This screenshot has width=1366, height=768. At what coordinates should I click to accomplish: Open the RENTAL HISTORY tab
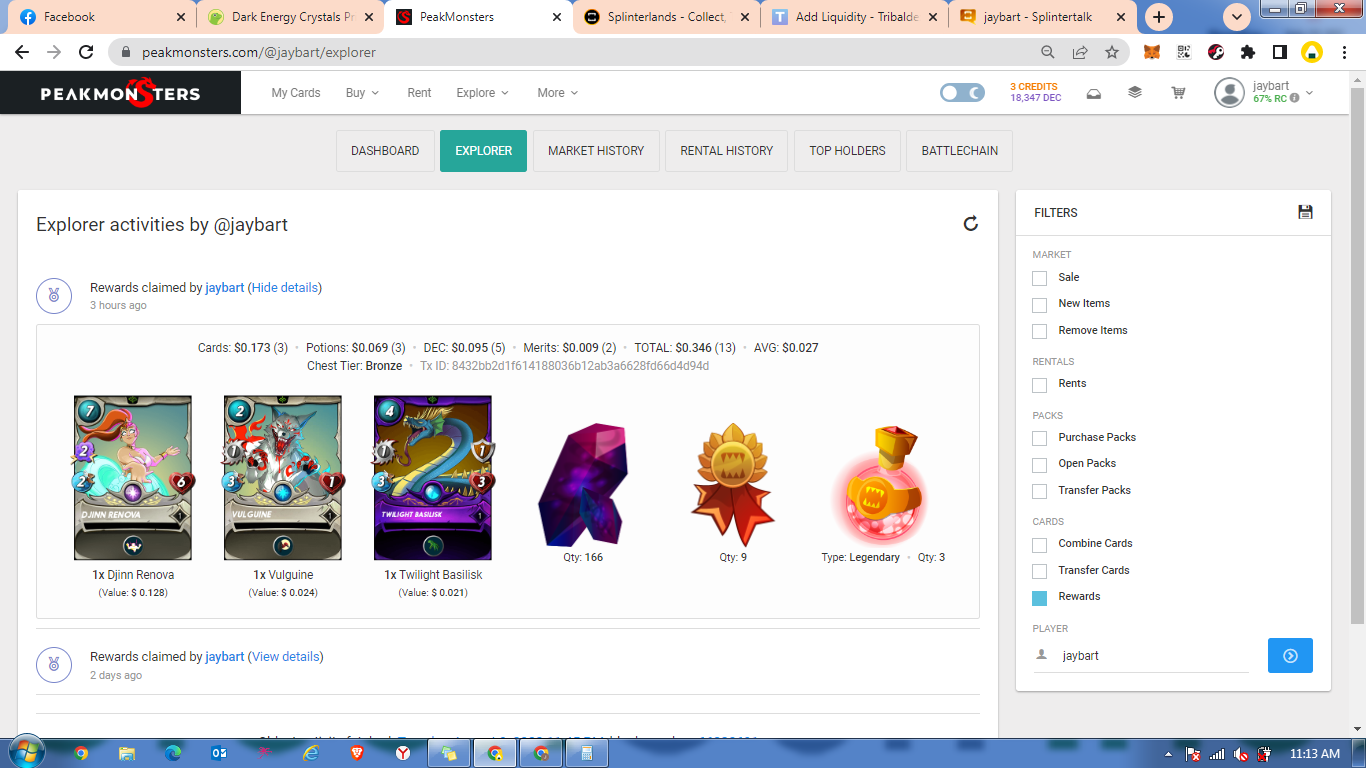pos(727,151)
